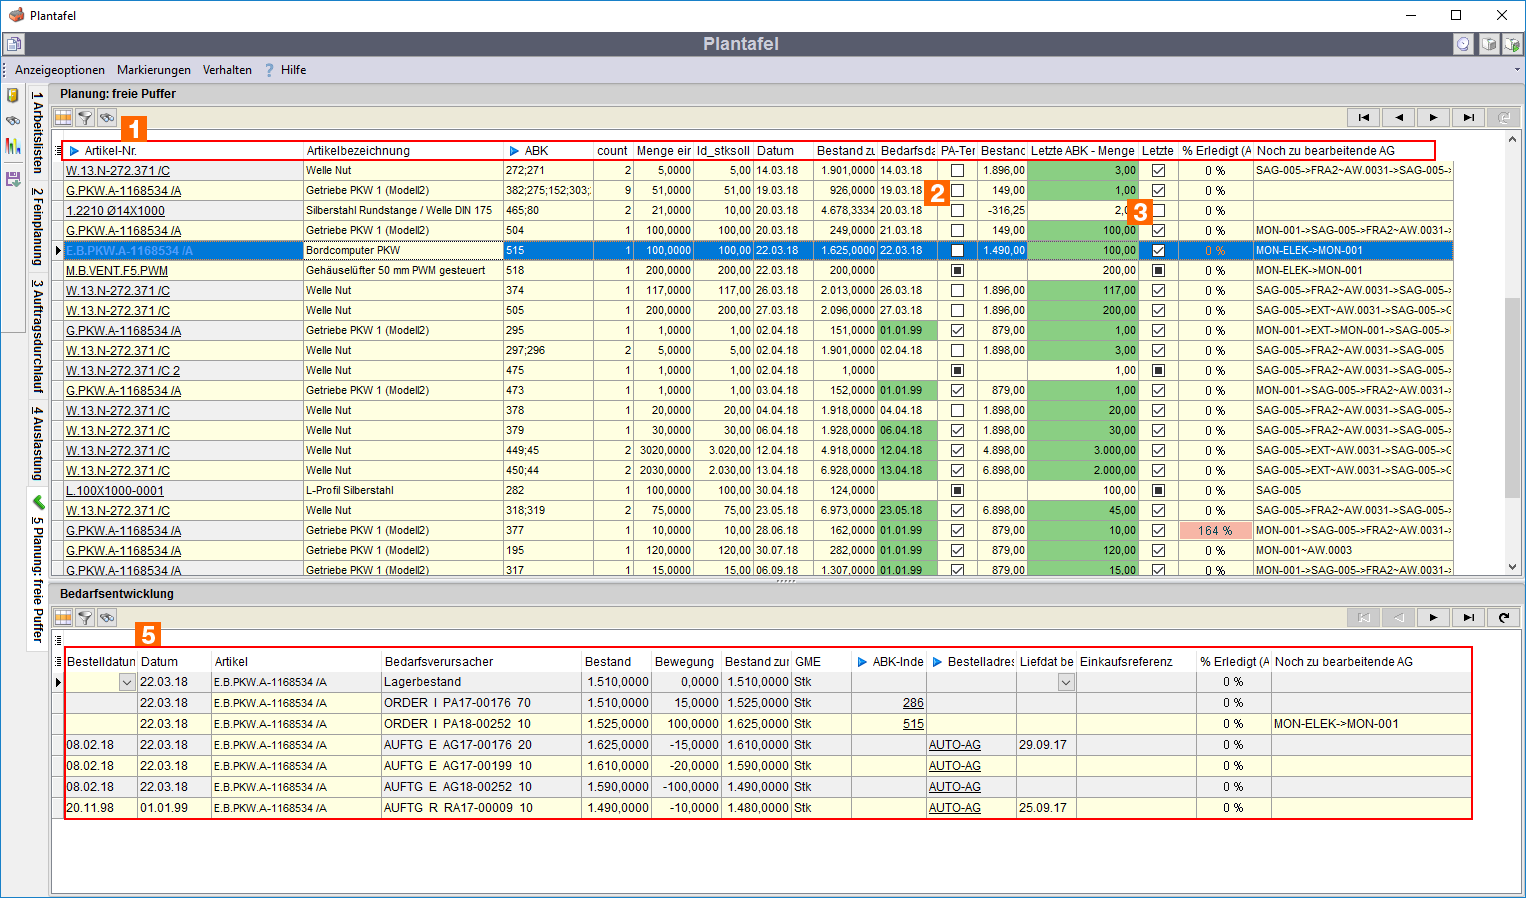Click the door exit icon in left sidebar
Viewport: 1526px width, 898px height.
(x=13, y=96)
